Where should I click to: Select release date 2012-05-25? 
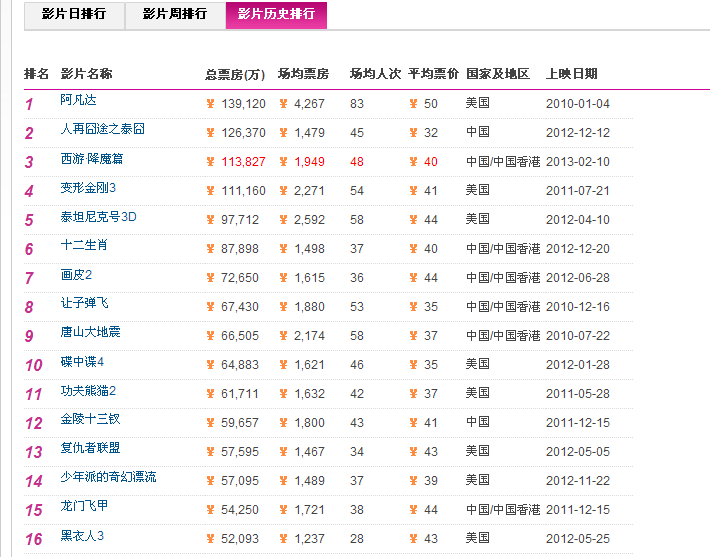click(578, 538)
